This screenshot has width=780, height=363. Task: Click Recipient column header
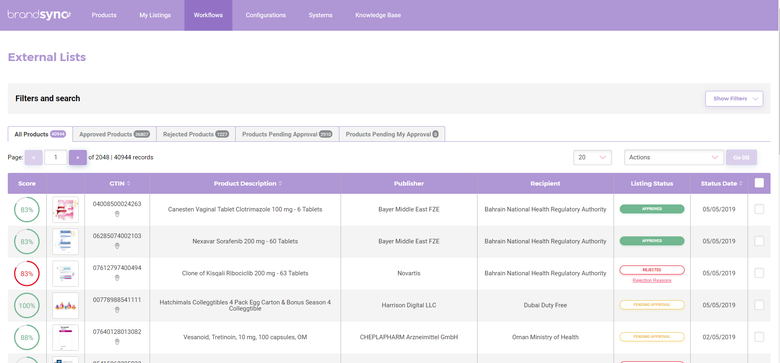click(545, 183)
